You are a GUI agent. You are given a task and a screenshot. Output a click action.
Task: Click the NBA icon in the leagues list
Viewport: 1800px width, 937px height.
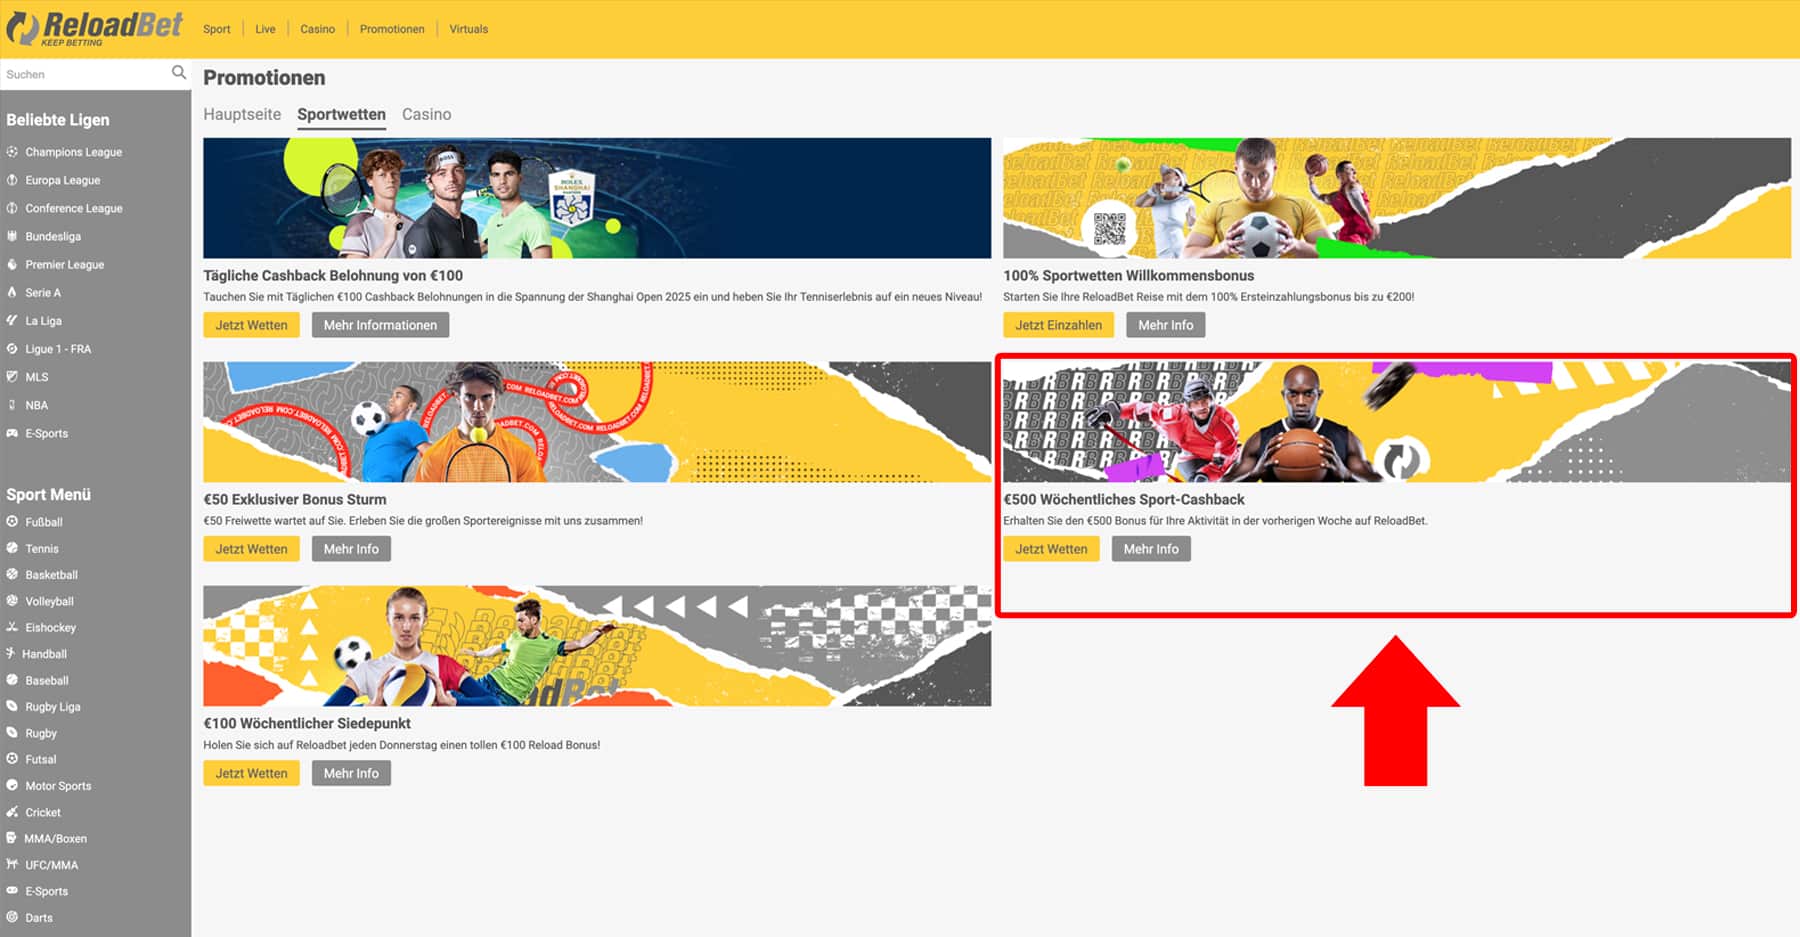(12, 404)
